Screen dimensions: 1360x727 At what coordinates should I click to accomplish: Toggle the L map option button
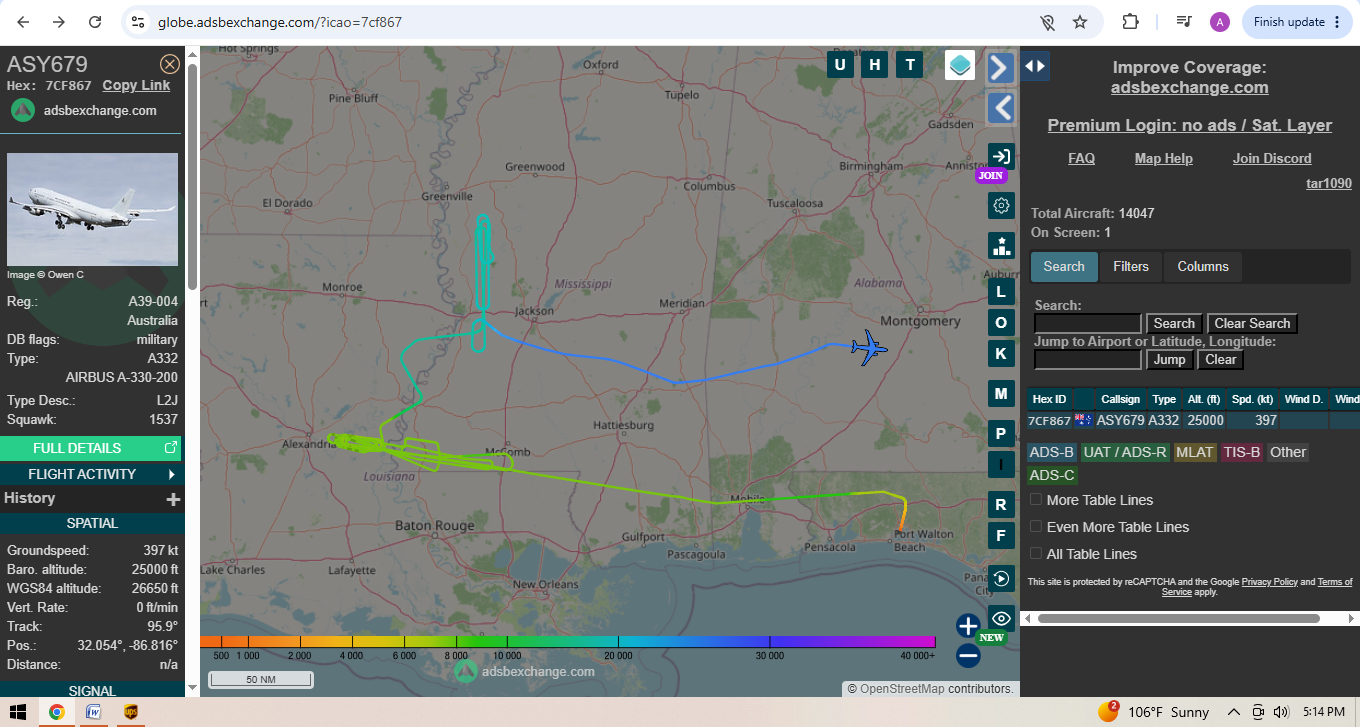click(x=1001, y=292)
